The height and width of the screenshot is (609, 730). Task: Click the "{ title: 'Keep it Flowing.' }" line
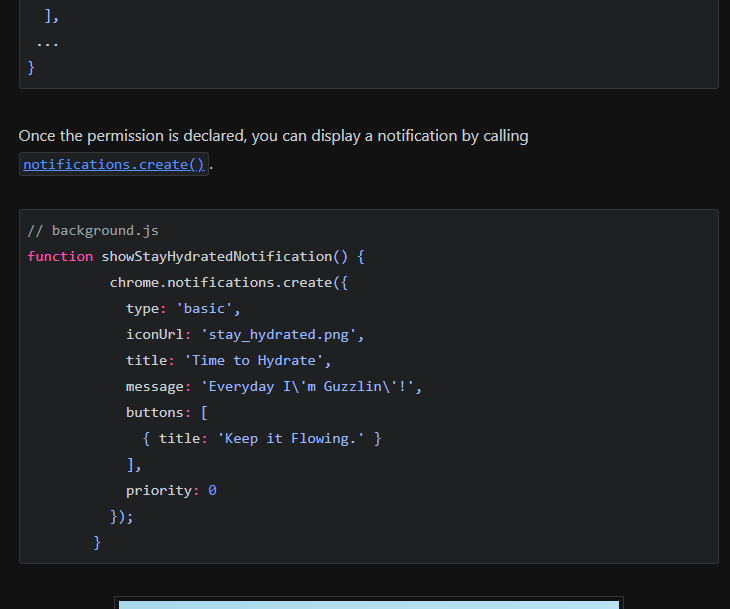262,439
